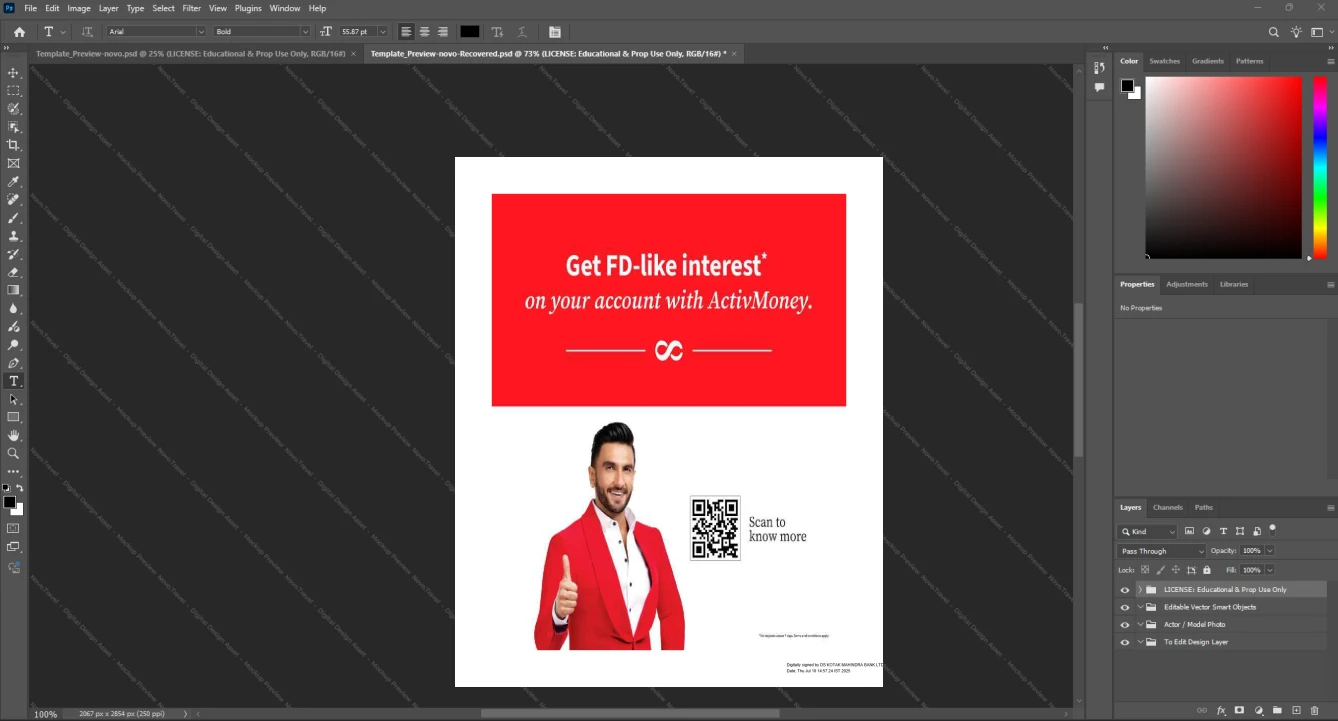Click the Search icon at top right
The height and width of the screenshot is (721, 1338).
(x=1273, y=32)
